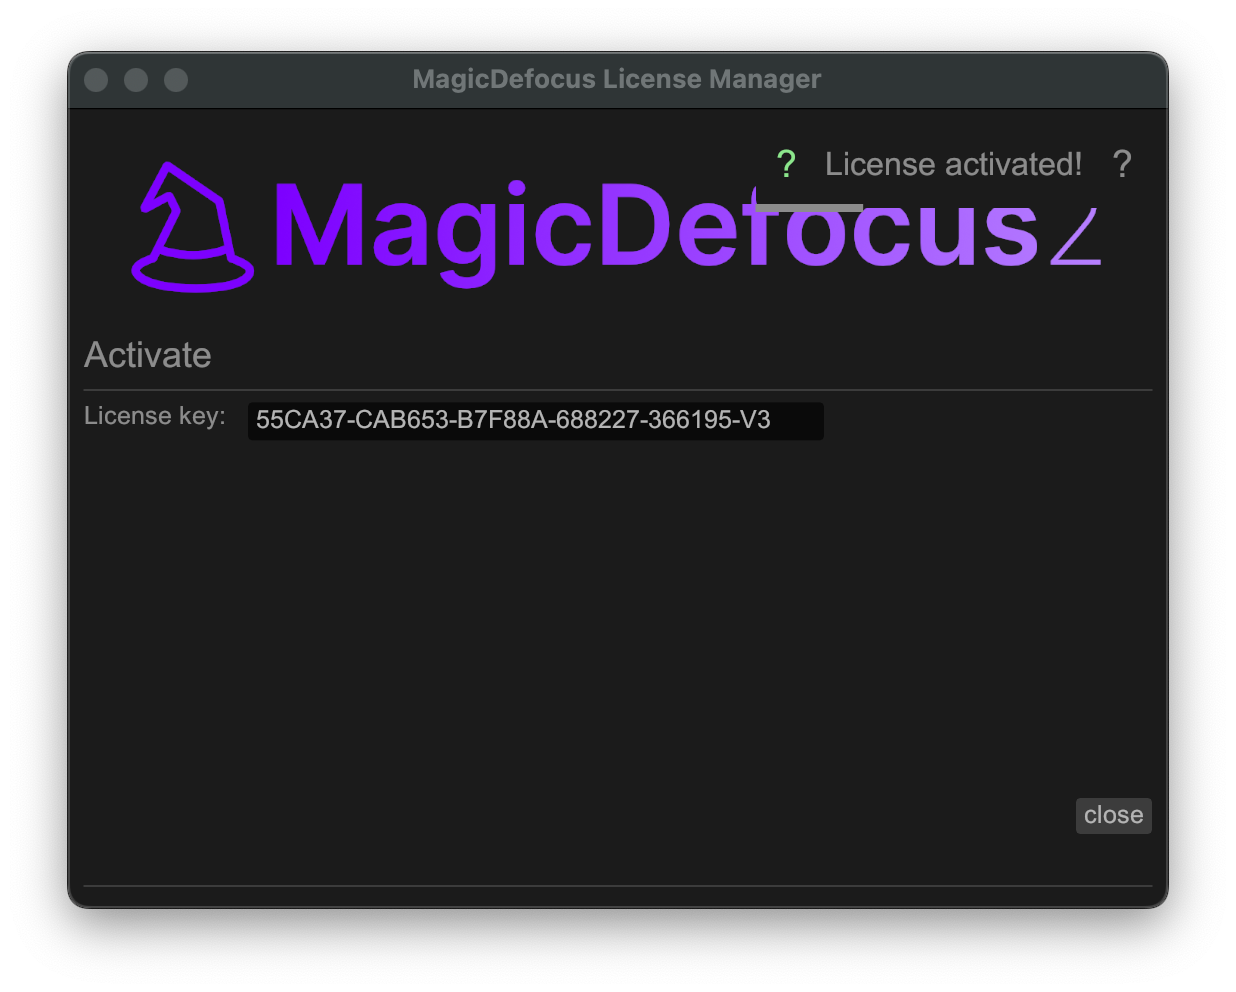Close the window using the title bar button
Image resolution: width=1236 pixels, height=992 pixels.
coord(96,80)
